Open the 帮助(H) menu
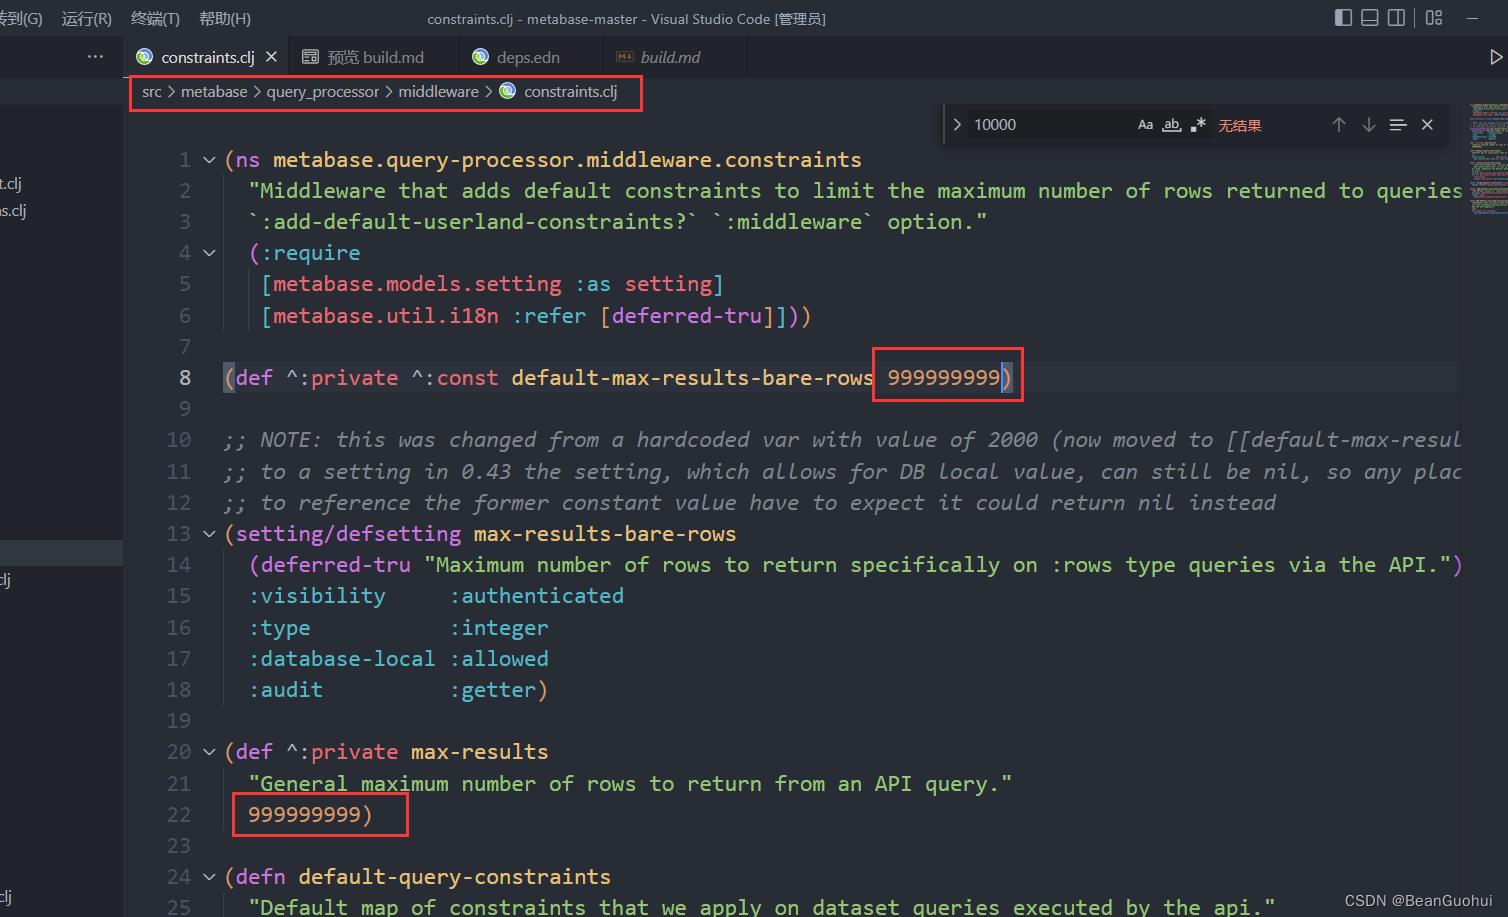The width and height of the screenshot is (1508, 917). [x=225, y=18]
